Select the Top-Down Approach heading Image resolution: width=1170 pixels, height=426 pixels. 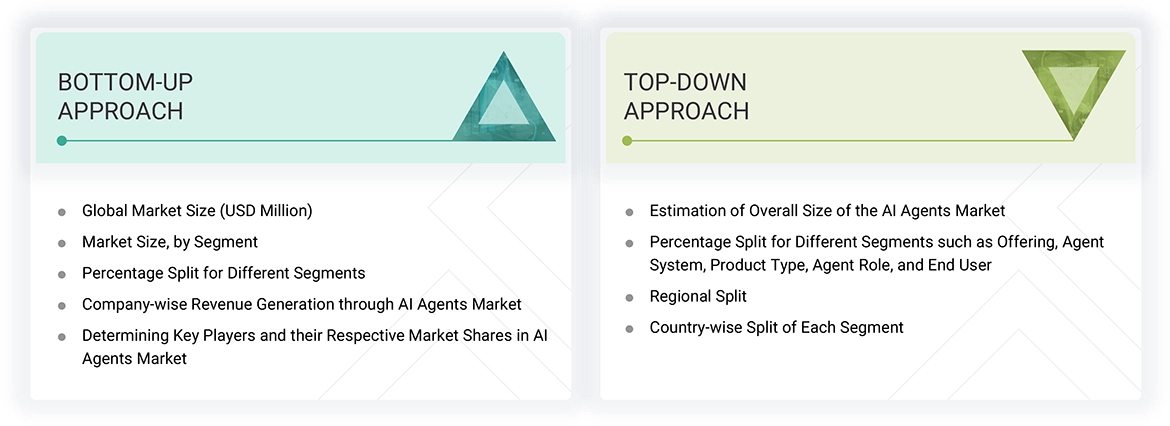point(686,96)
